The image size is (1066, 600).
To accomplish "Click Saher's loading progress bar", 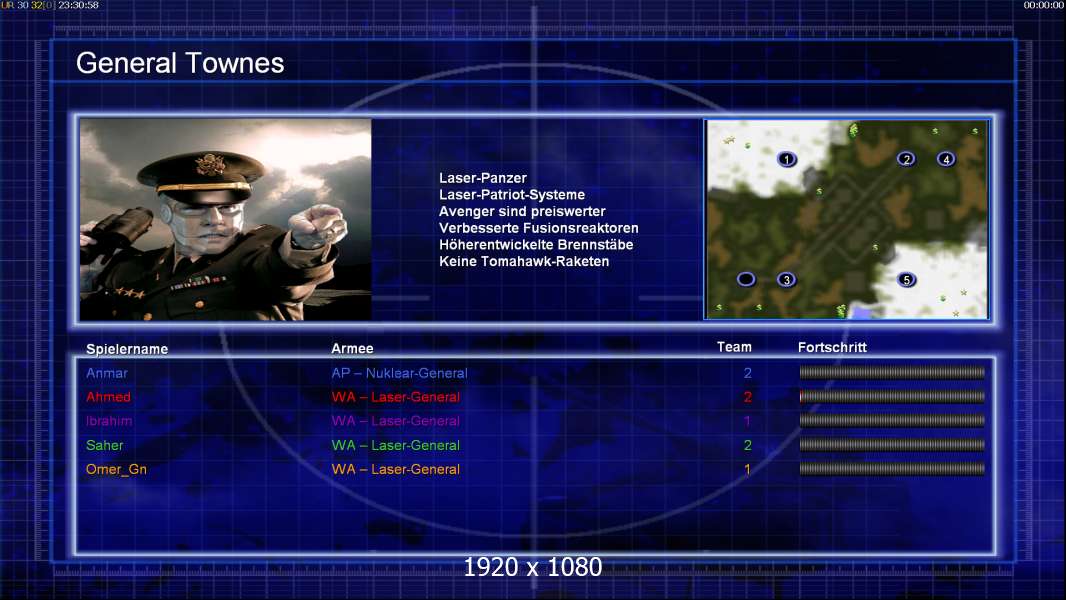I will click(892, 444).
